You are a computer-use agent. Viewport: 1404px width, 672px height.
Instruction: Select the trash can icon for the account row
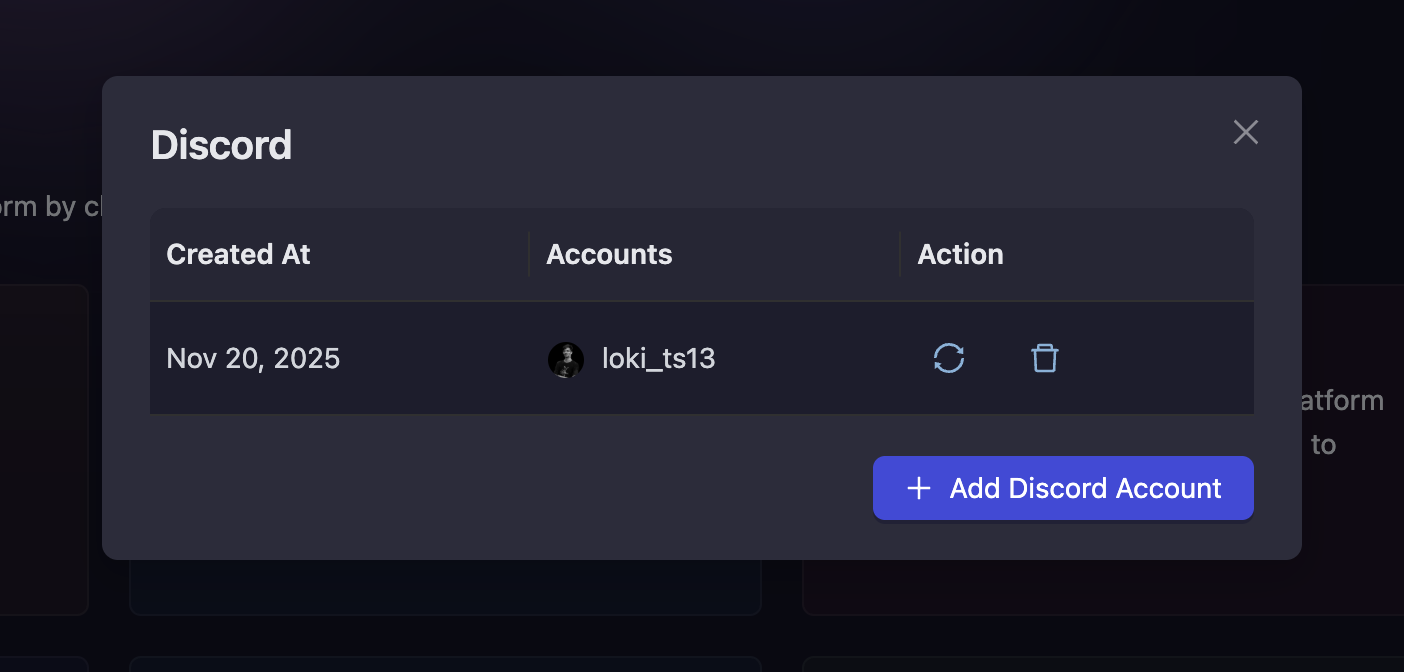click(x=1044, y=358)
